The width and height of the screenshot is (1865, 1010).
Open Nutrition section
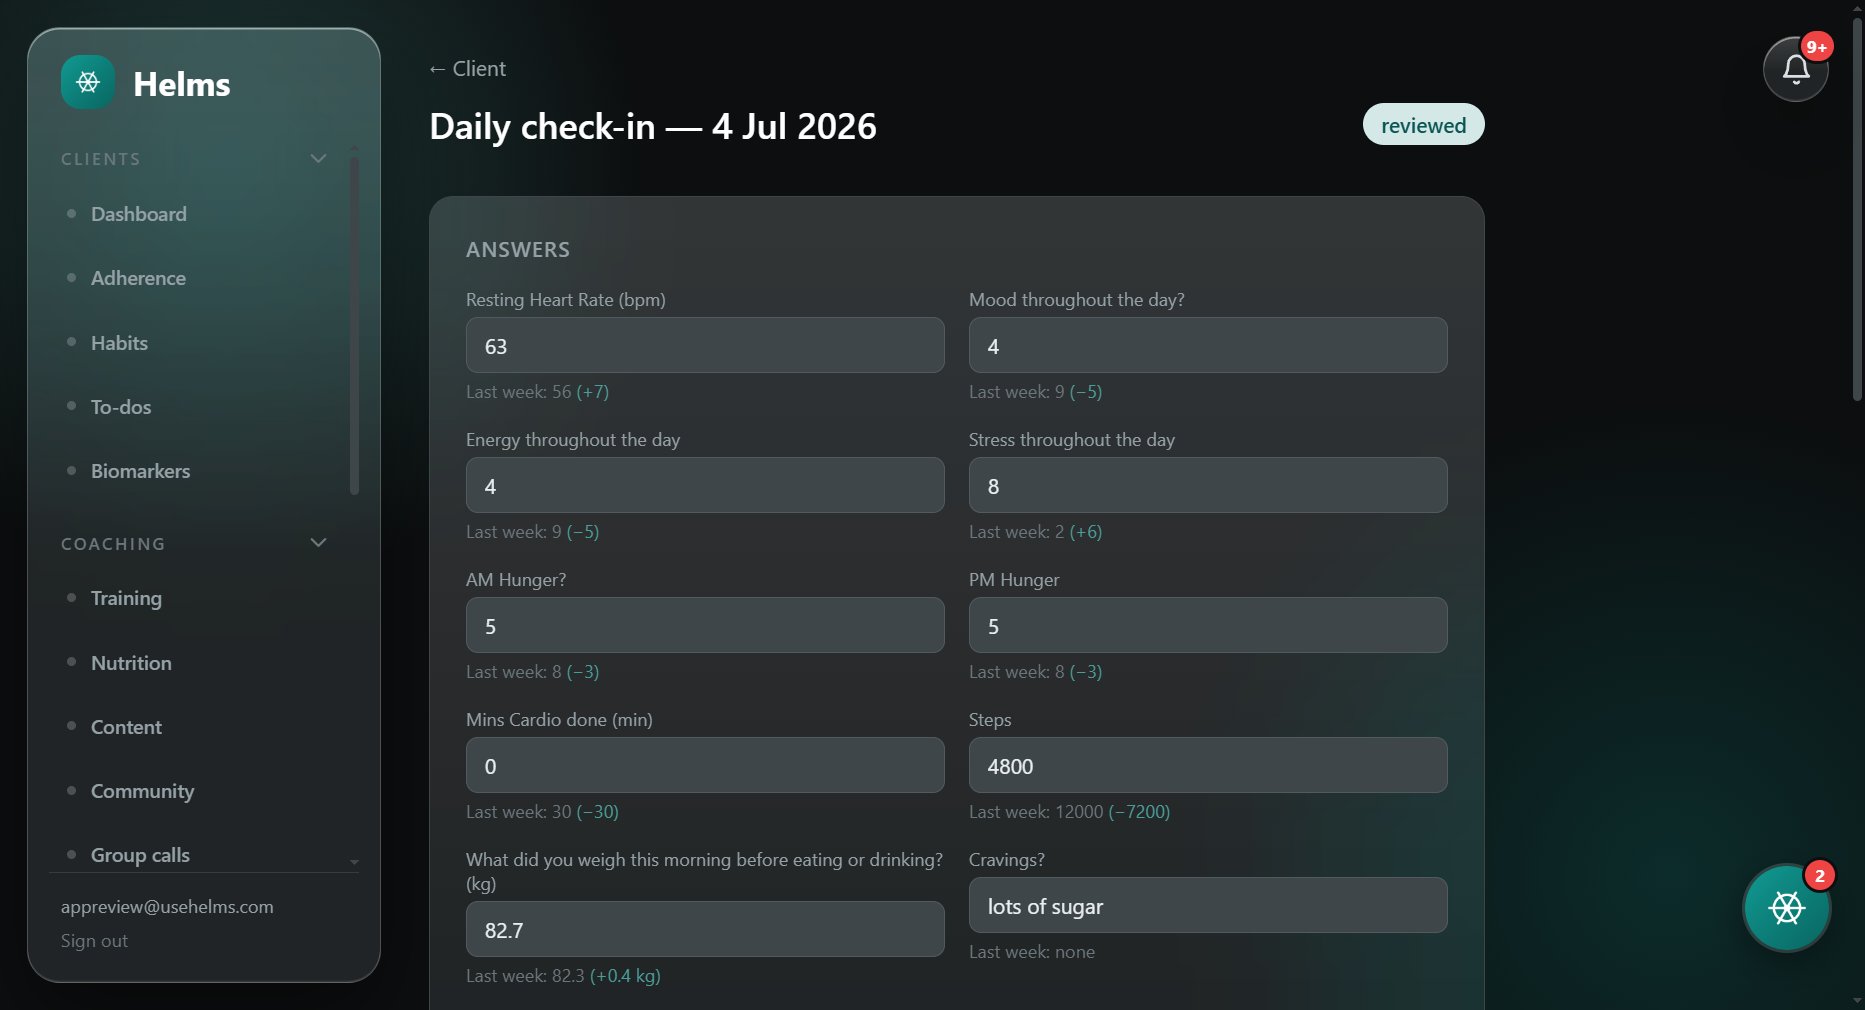(131, 663)
